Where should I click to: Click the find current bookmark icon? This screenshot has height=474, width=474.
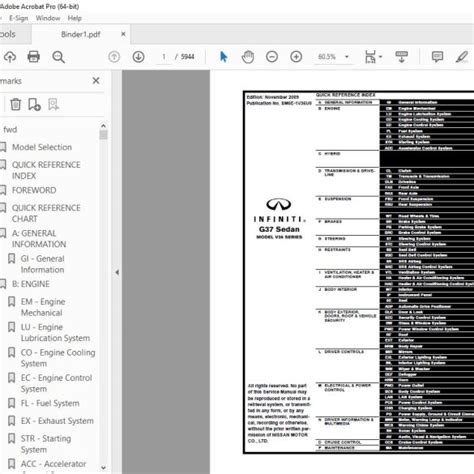click(53, 104)
